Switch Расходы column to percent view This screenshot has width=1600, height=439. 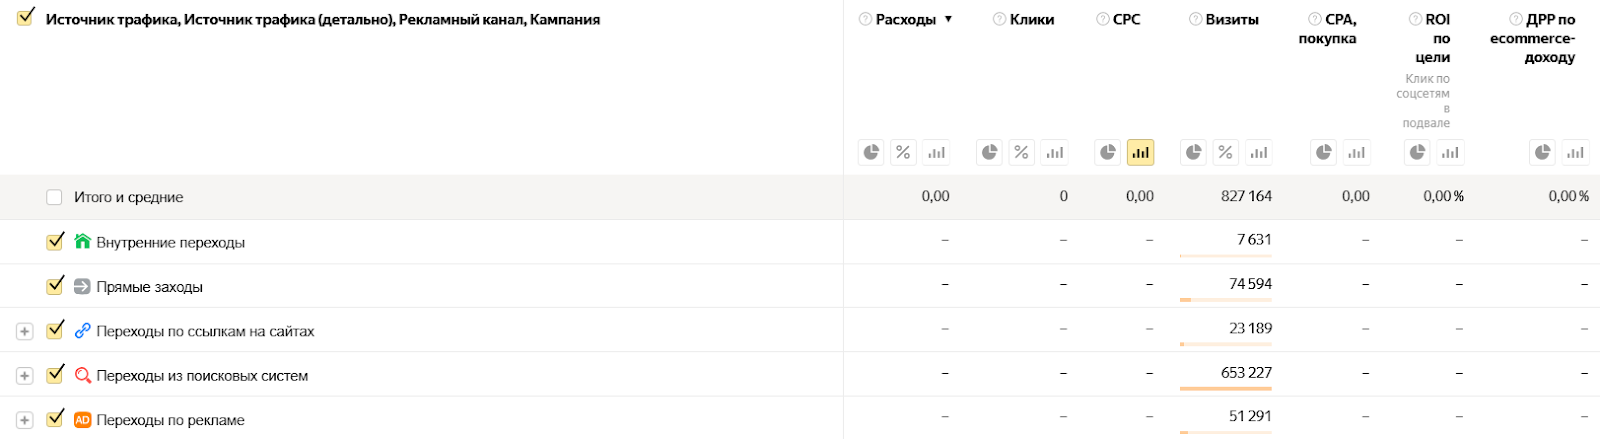point(903,152)
